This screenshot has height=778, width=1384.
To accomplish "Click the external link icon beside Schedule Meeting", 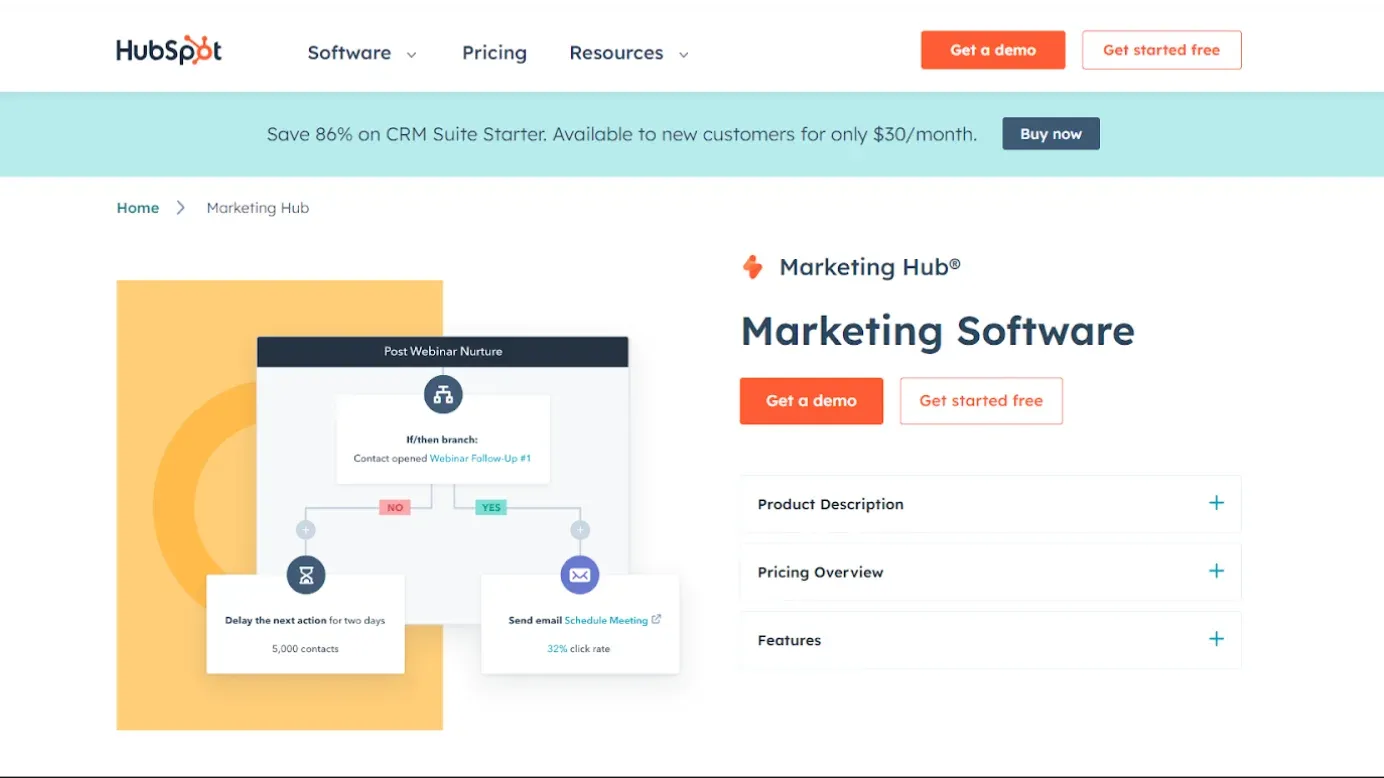I will coord(656,619).
